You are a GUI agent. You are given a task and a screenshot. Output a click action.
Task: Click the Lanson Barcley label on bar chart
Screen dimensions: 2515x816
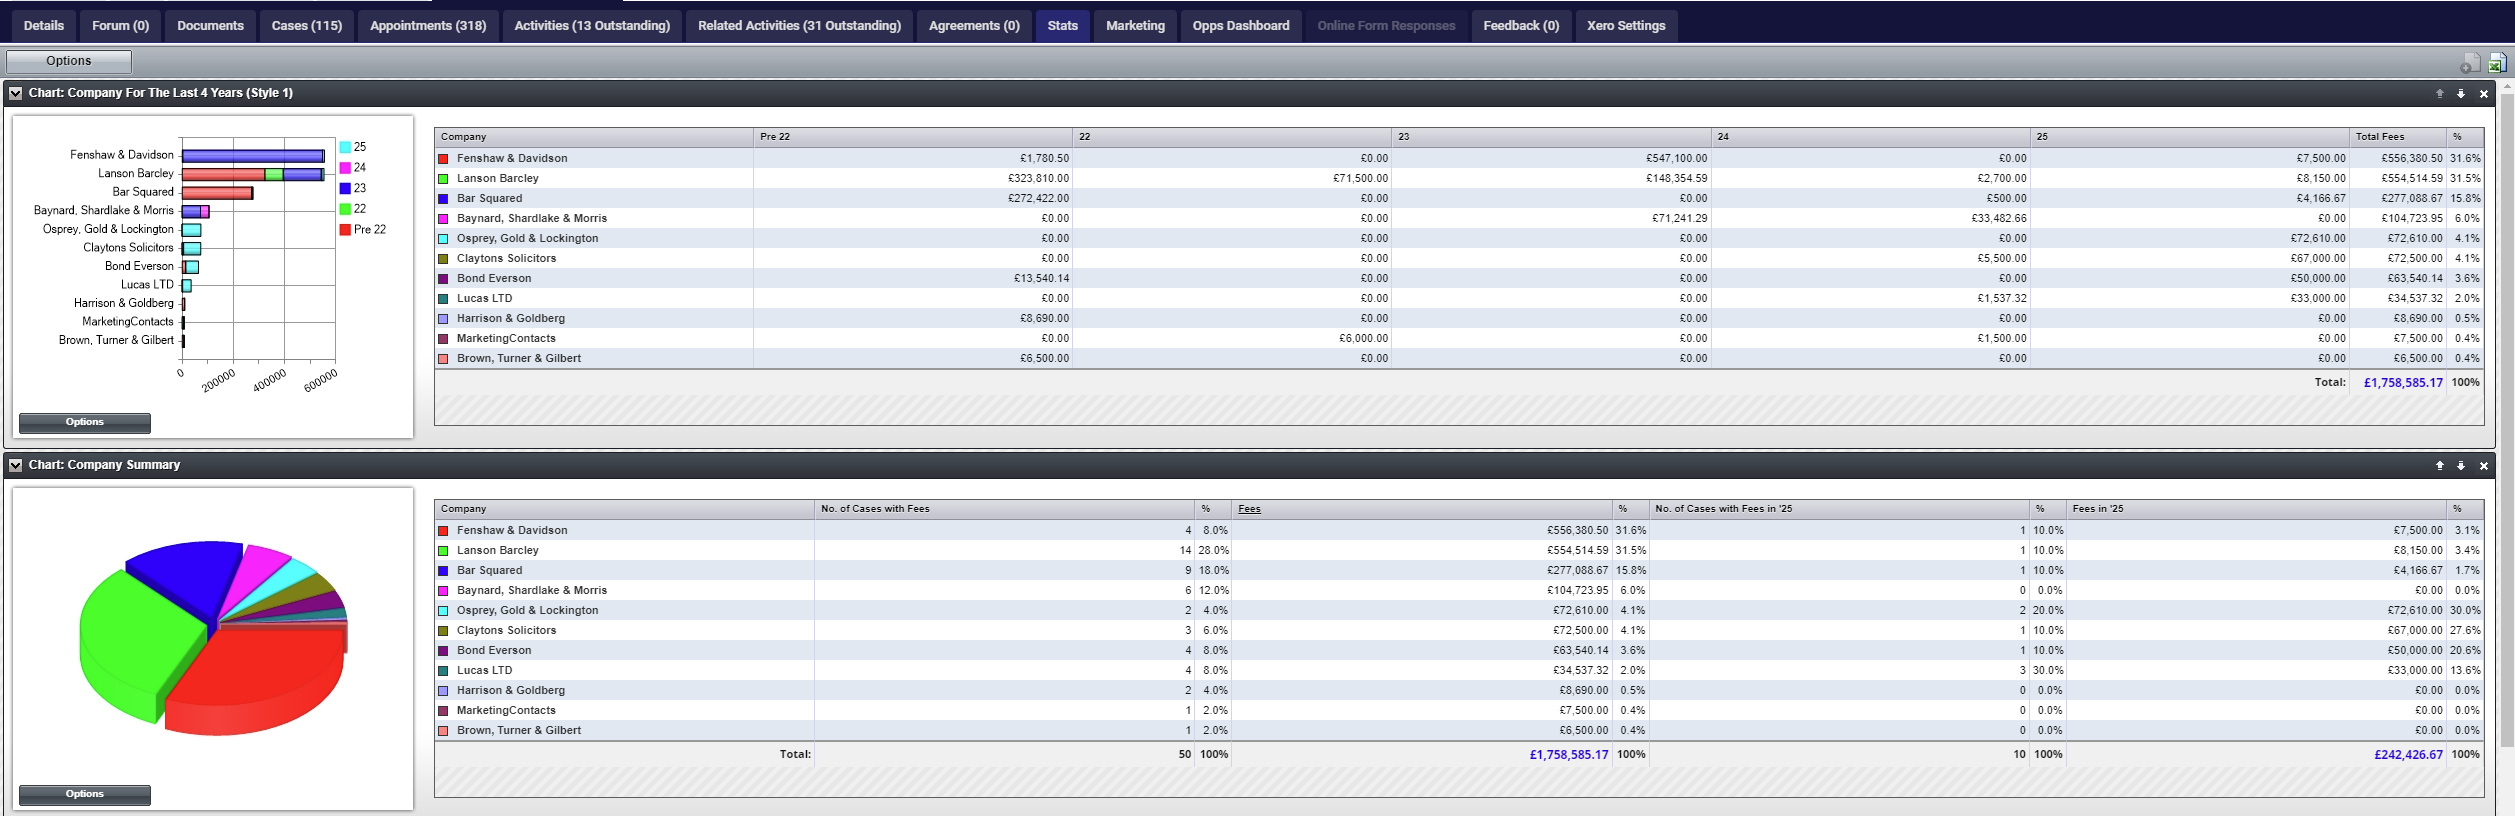point(135,174)
